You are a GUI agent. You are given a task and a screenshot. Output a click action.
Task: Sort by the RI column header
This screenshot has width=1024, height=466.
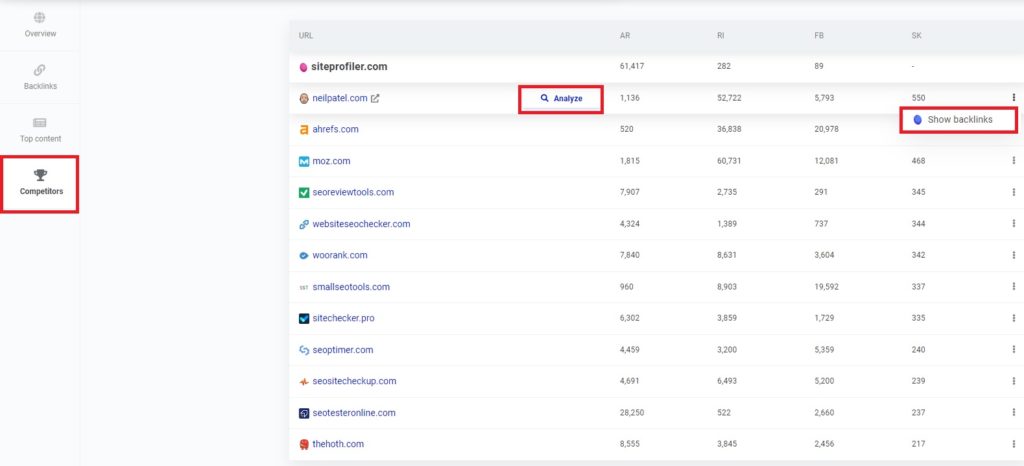pyautogui.click(x=720, y=36)
